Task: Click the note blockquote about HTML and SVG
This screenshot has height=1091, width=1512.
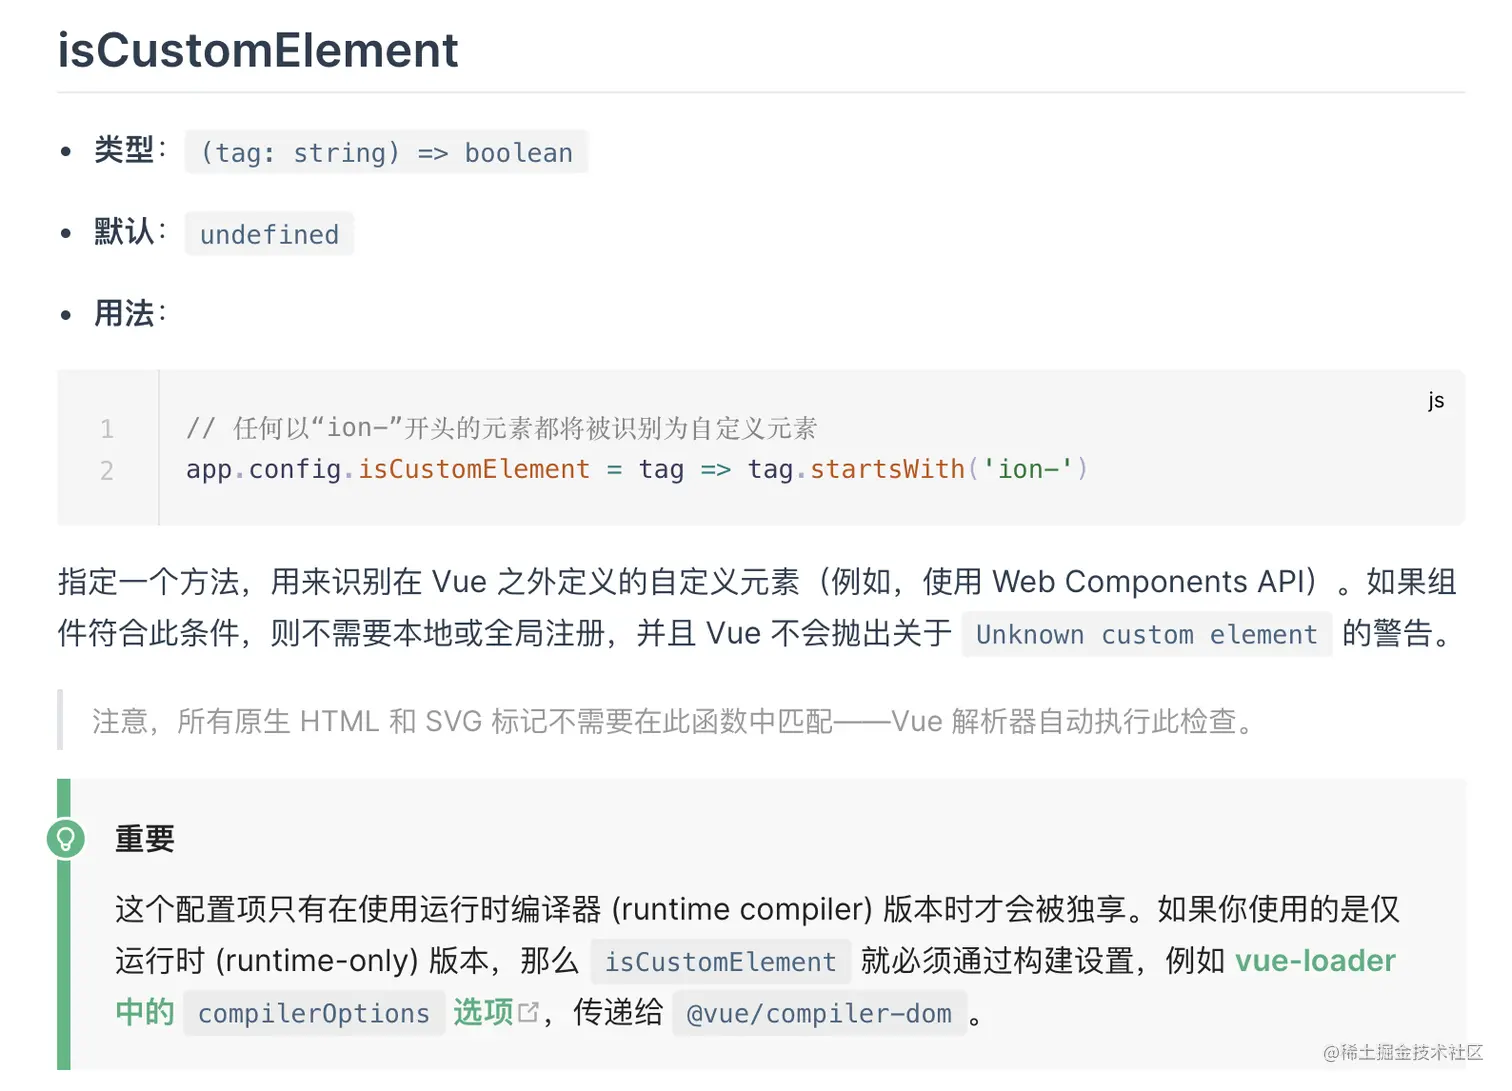Action: pos(673,720)
